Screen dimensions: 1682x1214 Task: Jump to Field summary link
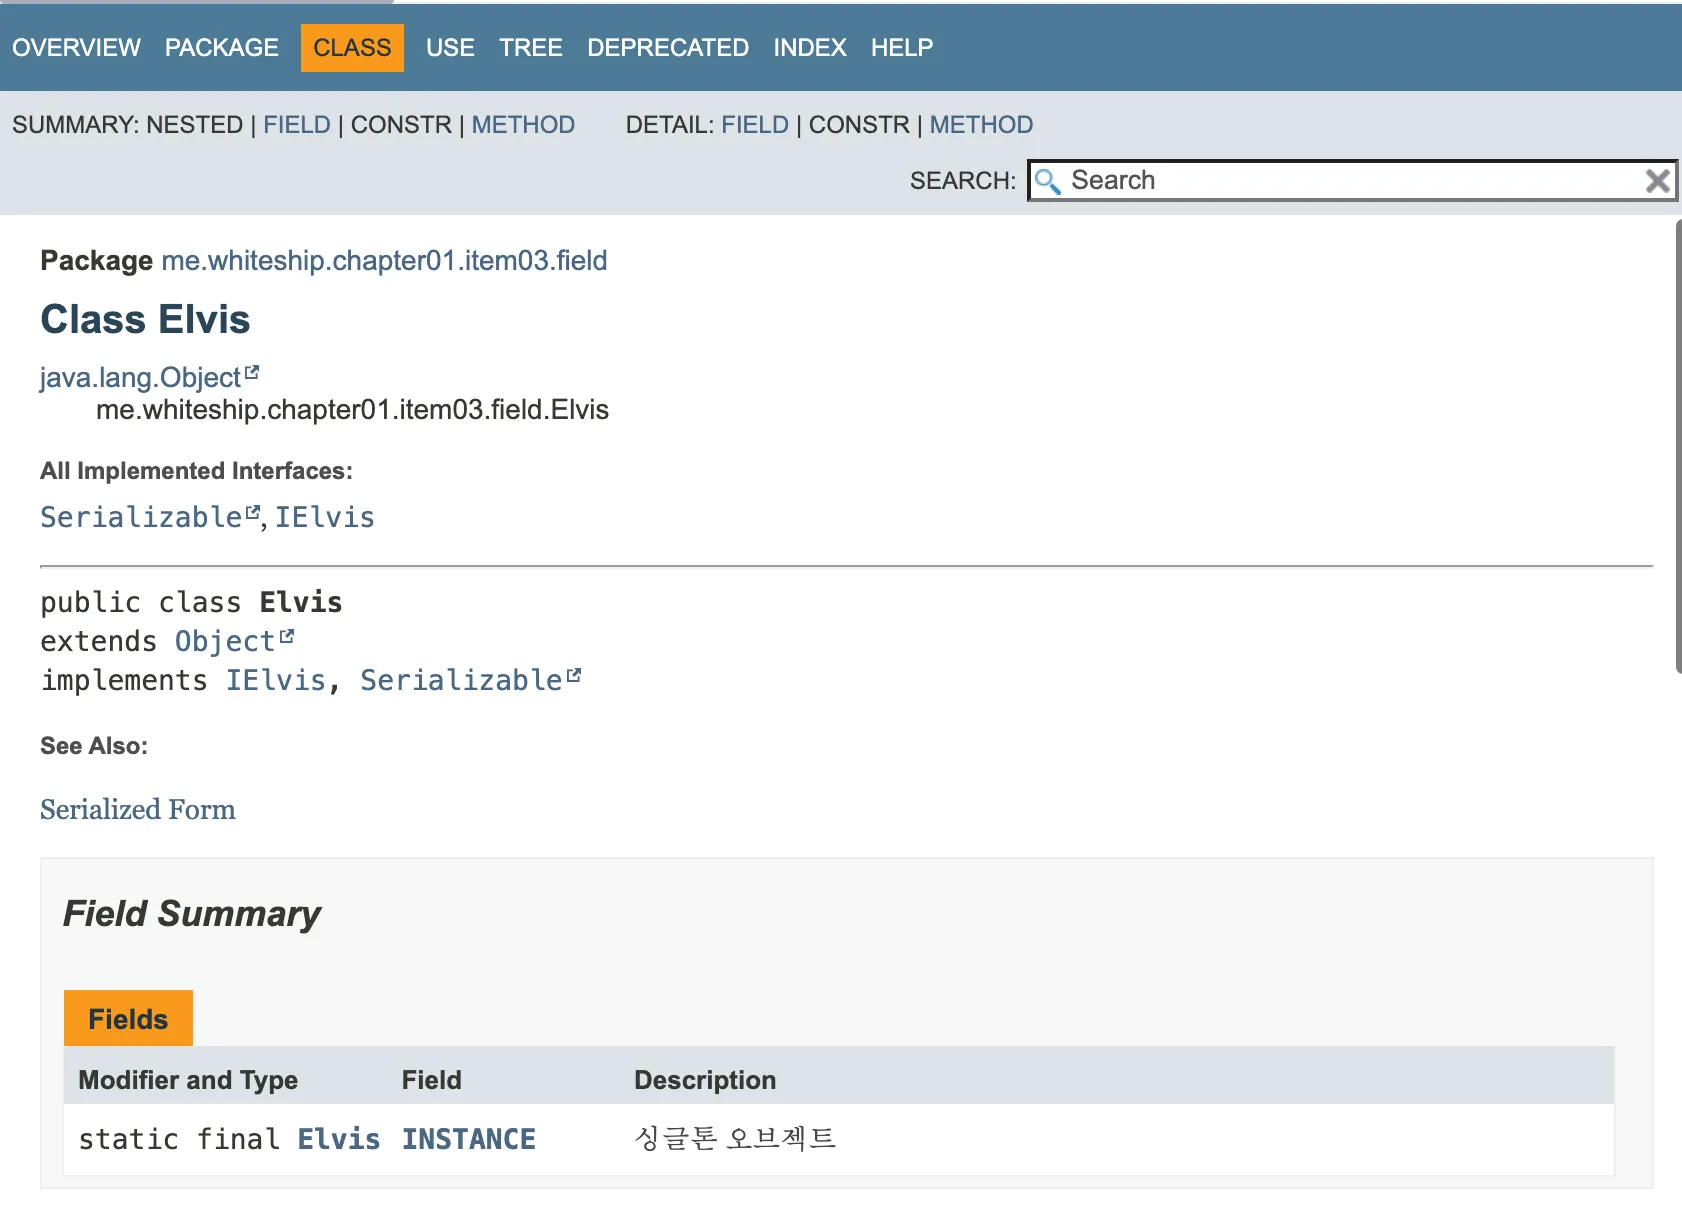point(297,125)
